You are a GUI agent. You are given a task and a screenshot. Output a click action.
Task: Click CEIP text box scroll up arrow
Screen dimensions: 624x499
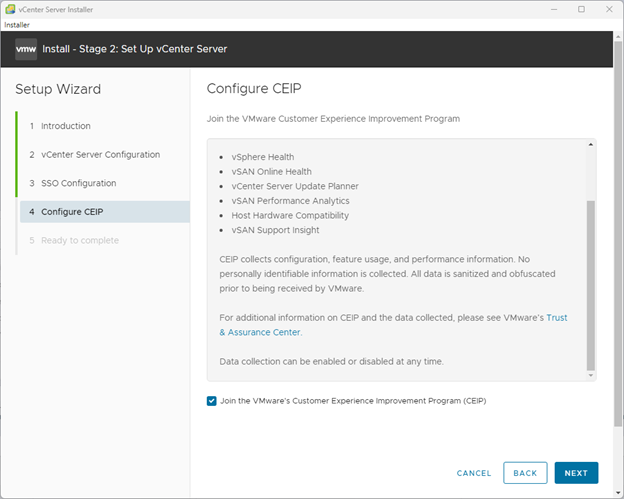tap(591, 144)
